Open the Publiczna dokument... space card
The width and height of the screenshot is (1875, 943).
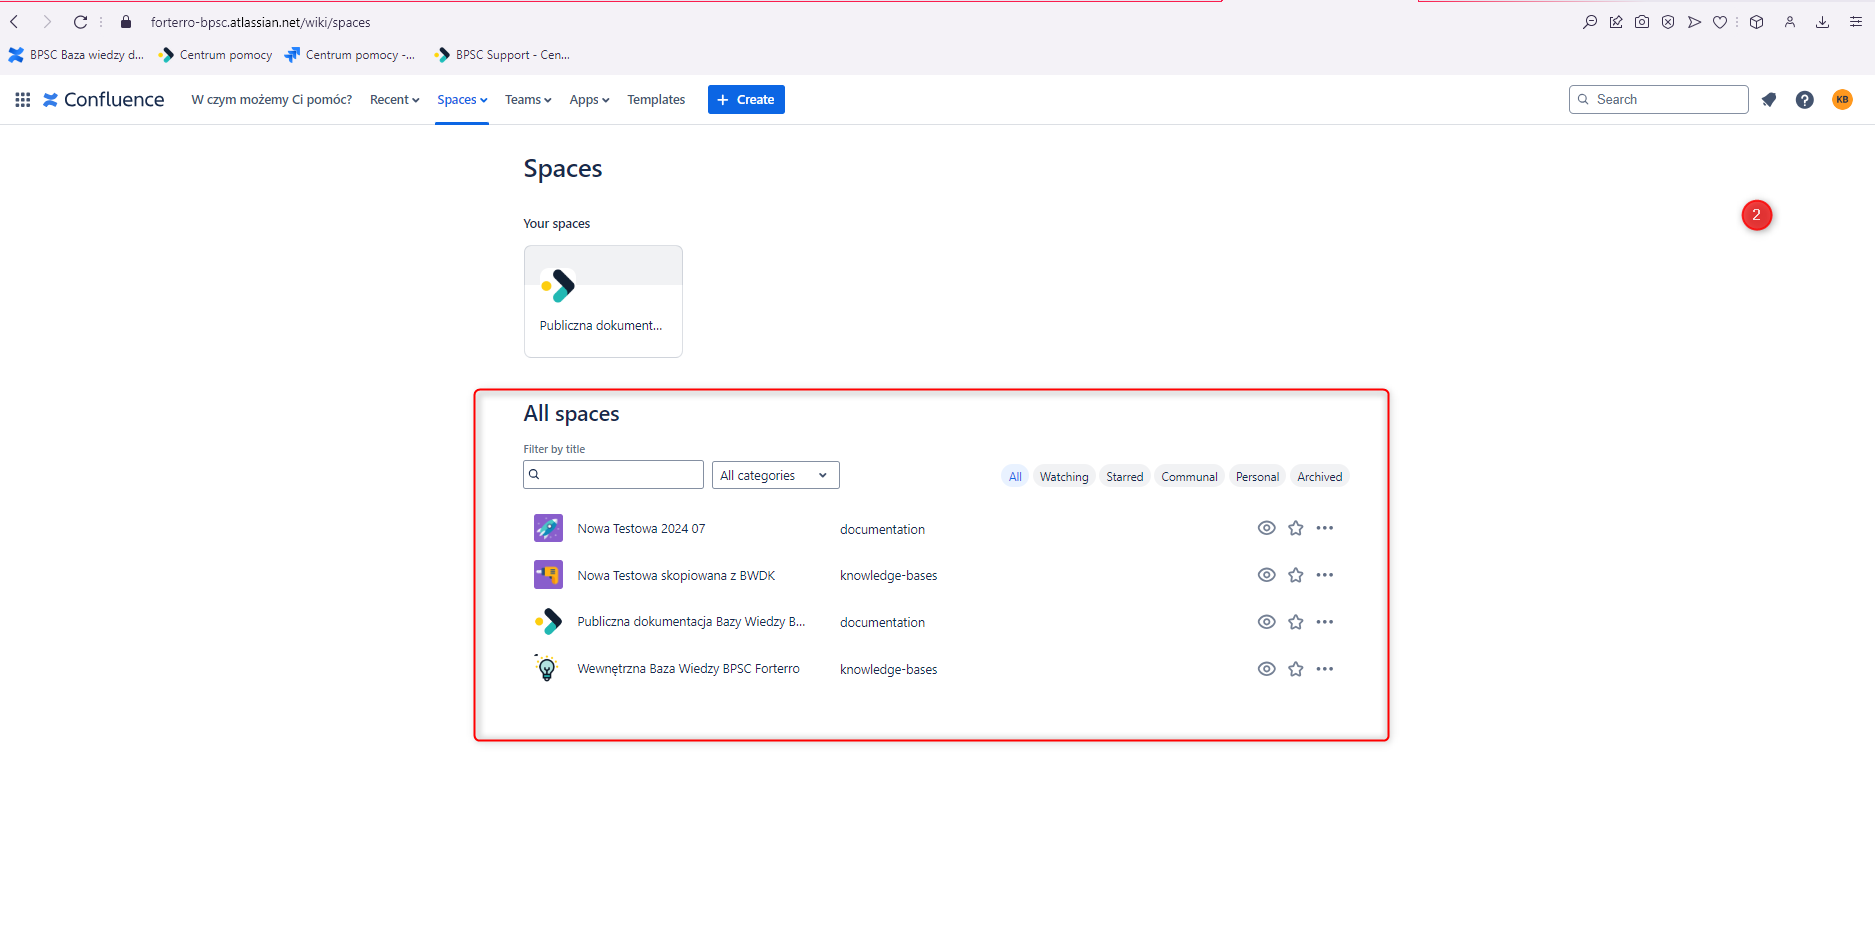603,301
